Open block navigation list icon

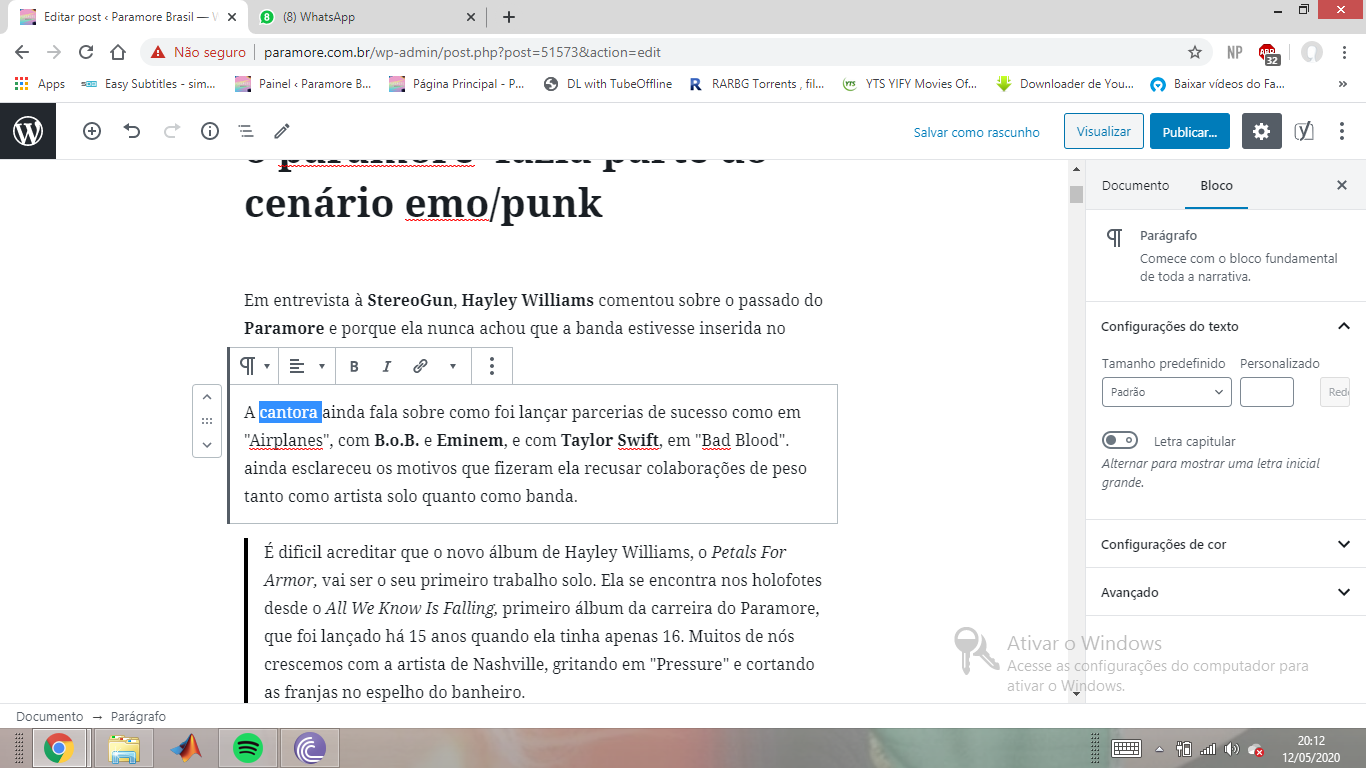(x=245, y=131)
